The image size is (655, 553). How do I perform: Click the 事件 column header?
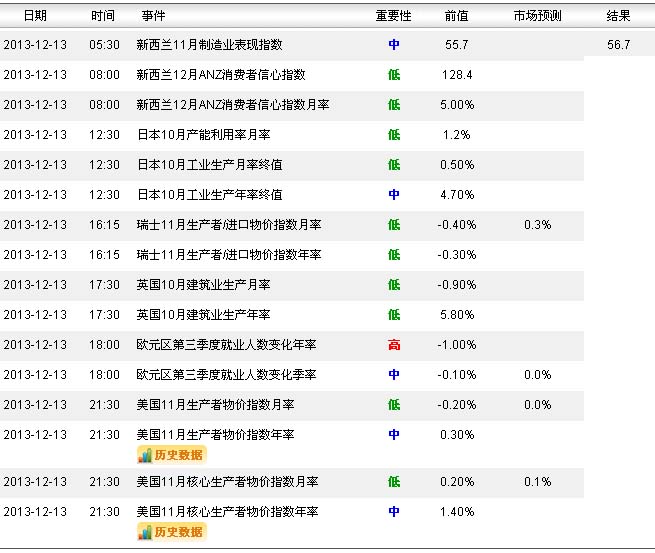coord(153,16)
